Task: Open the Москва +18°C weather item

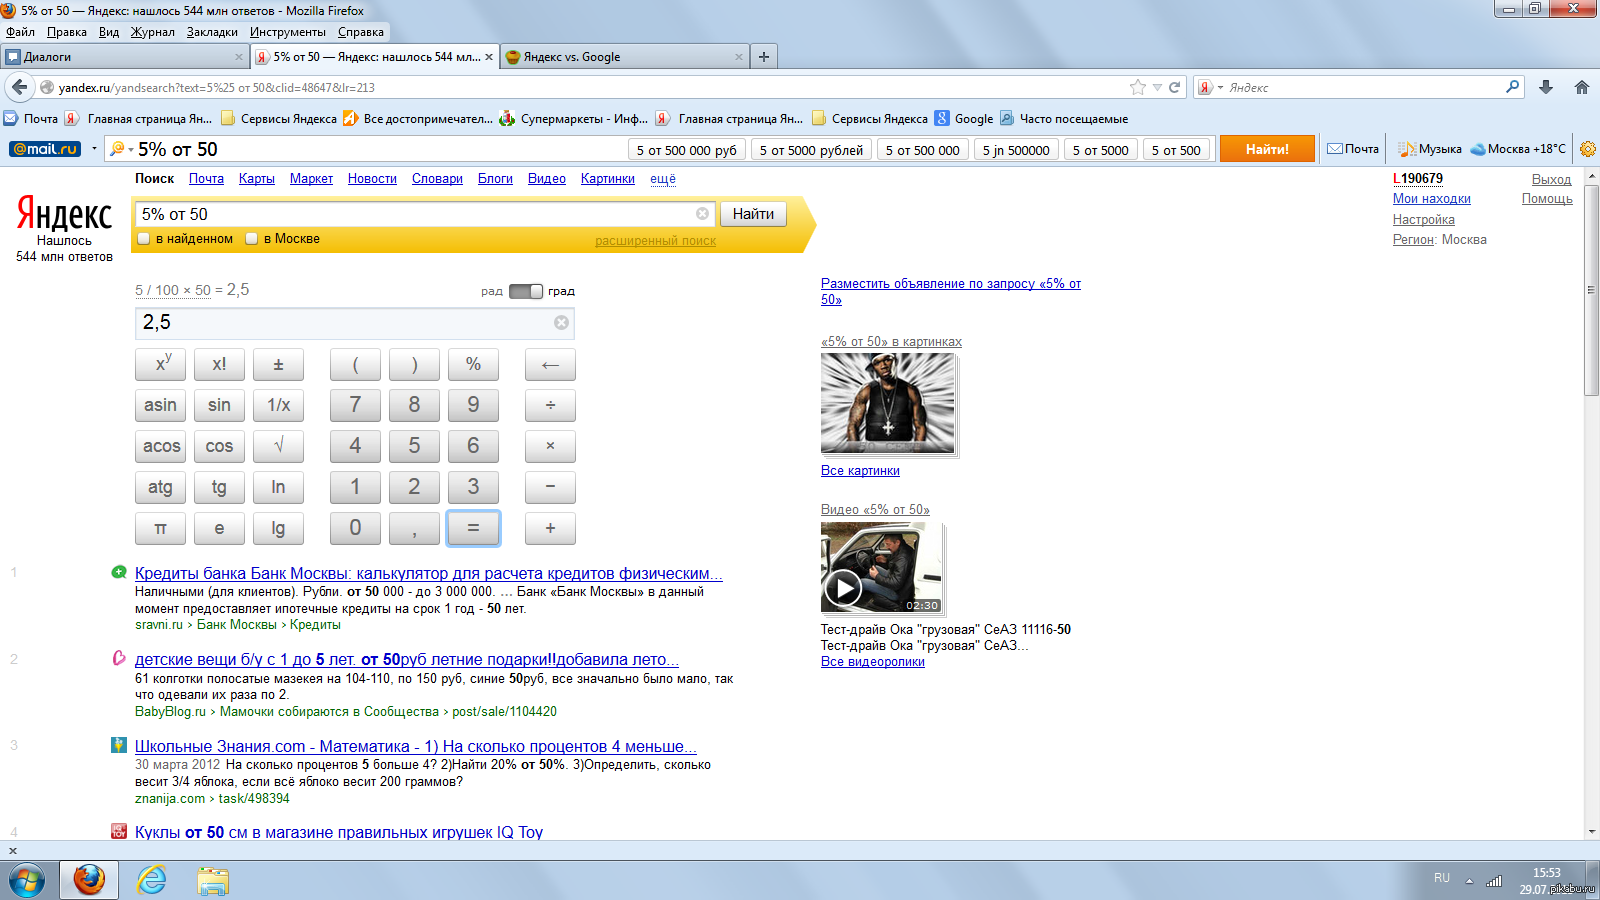Action: pyautogui.click(x=1518, y=149)
